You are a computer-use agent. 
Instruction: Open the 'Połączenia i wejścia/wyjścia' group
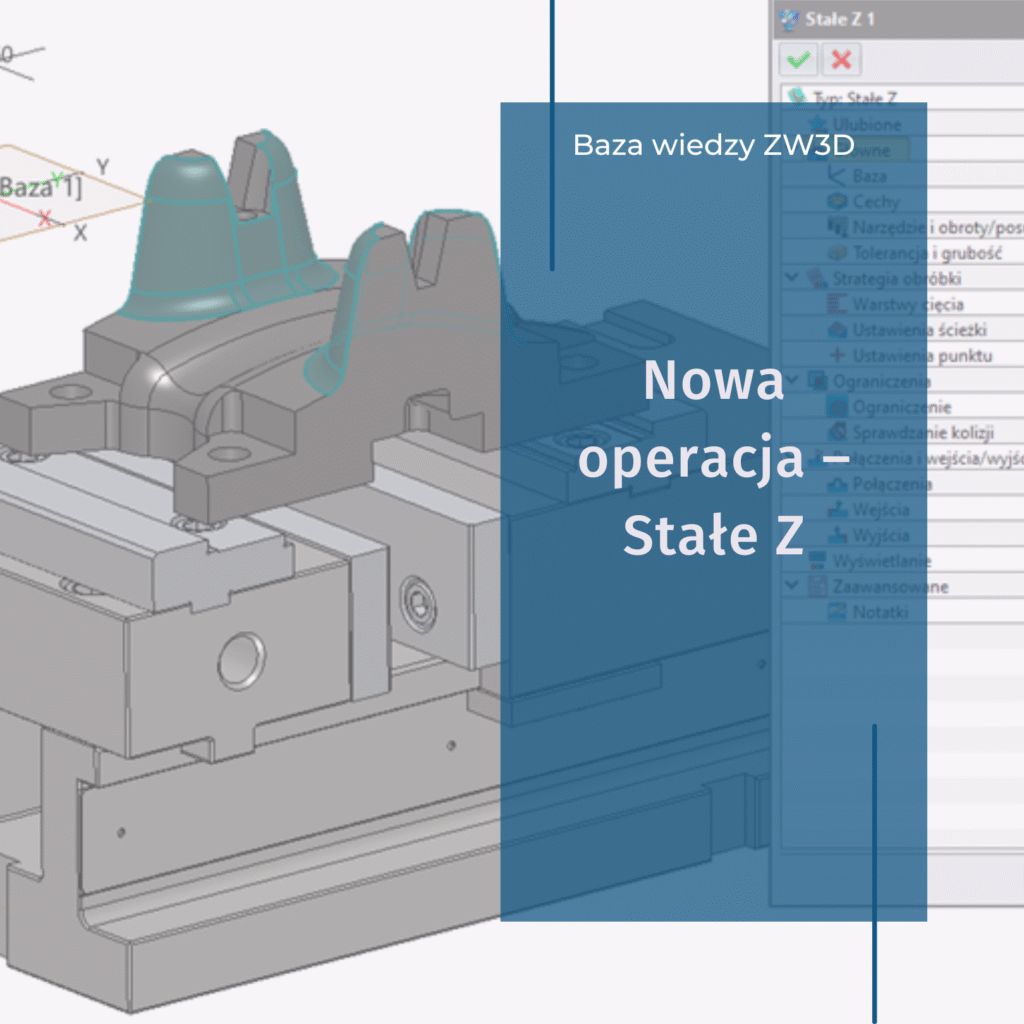point(928,458)
